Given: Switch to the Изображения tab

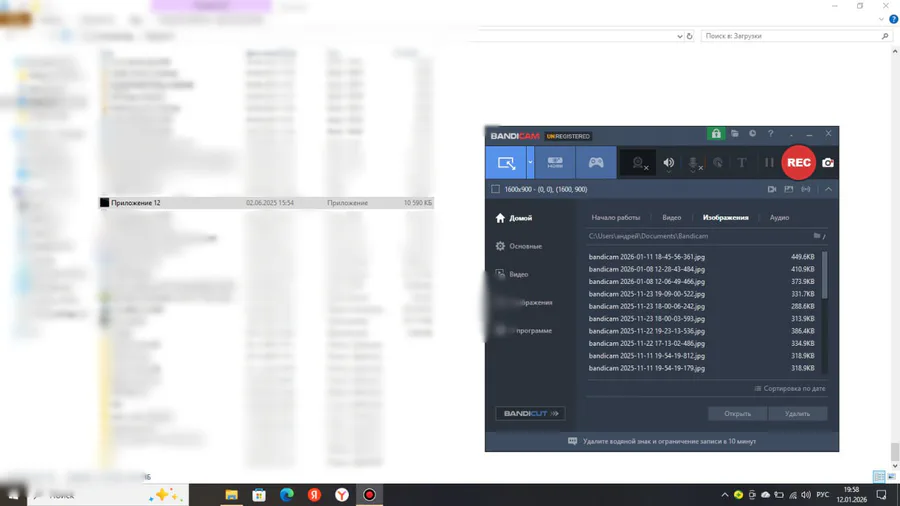Looking at the screenshot, I should coord(726,217).
